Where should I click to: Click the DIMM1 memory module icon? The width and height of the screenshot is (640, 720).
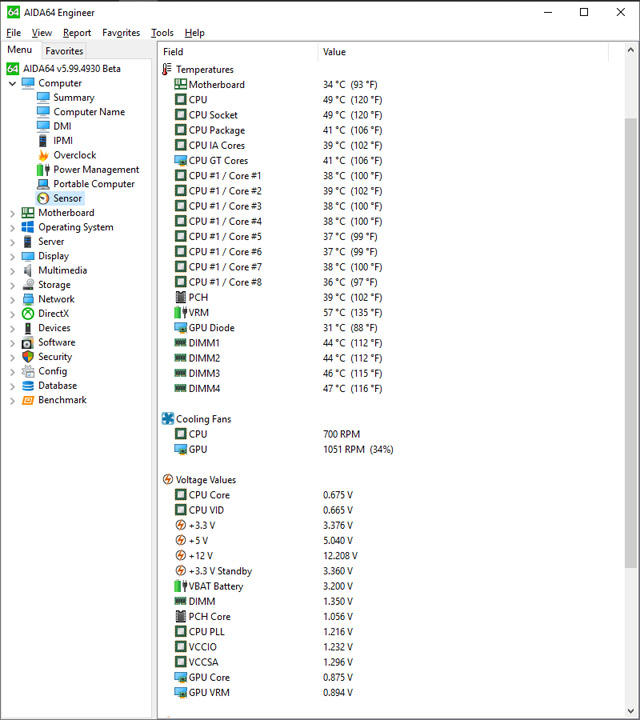tap(180, 343)
